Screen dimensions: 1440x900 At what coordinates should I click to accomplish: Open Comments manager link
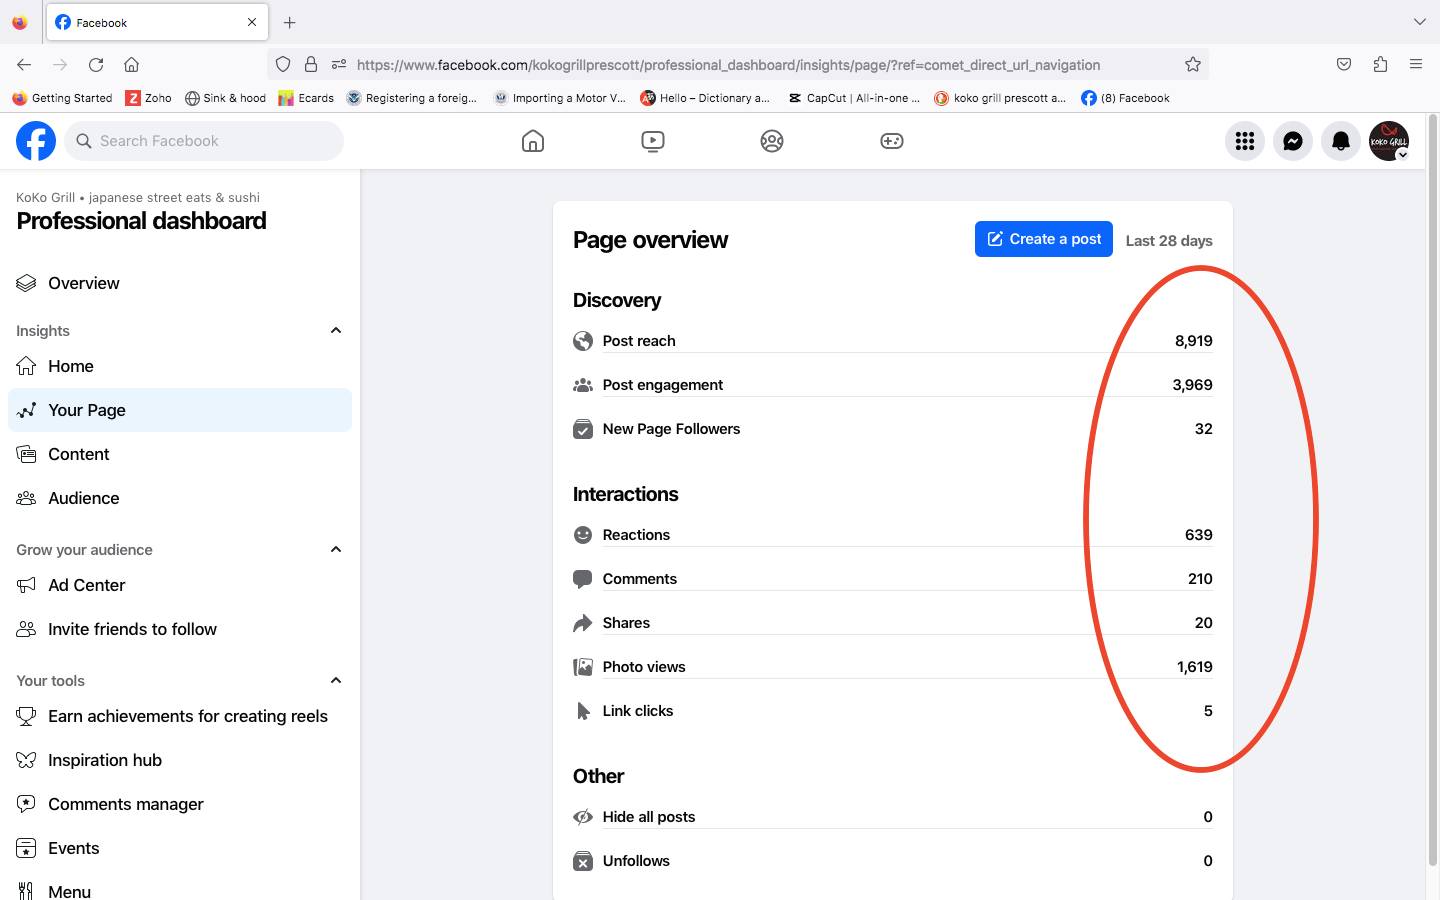click(x=125, y=804)
